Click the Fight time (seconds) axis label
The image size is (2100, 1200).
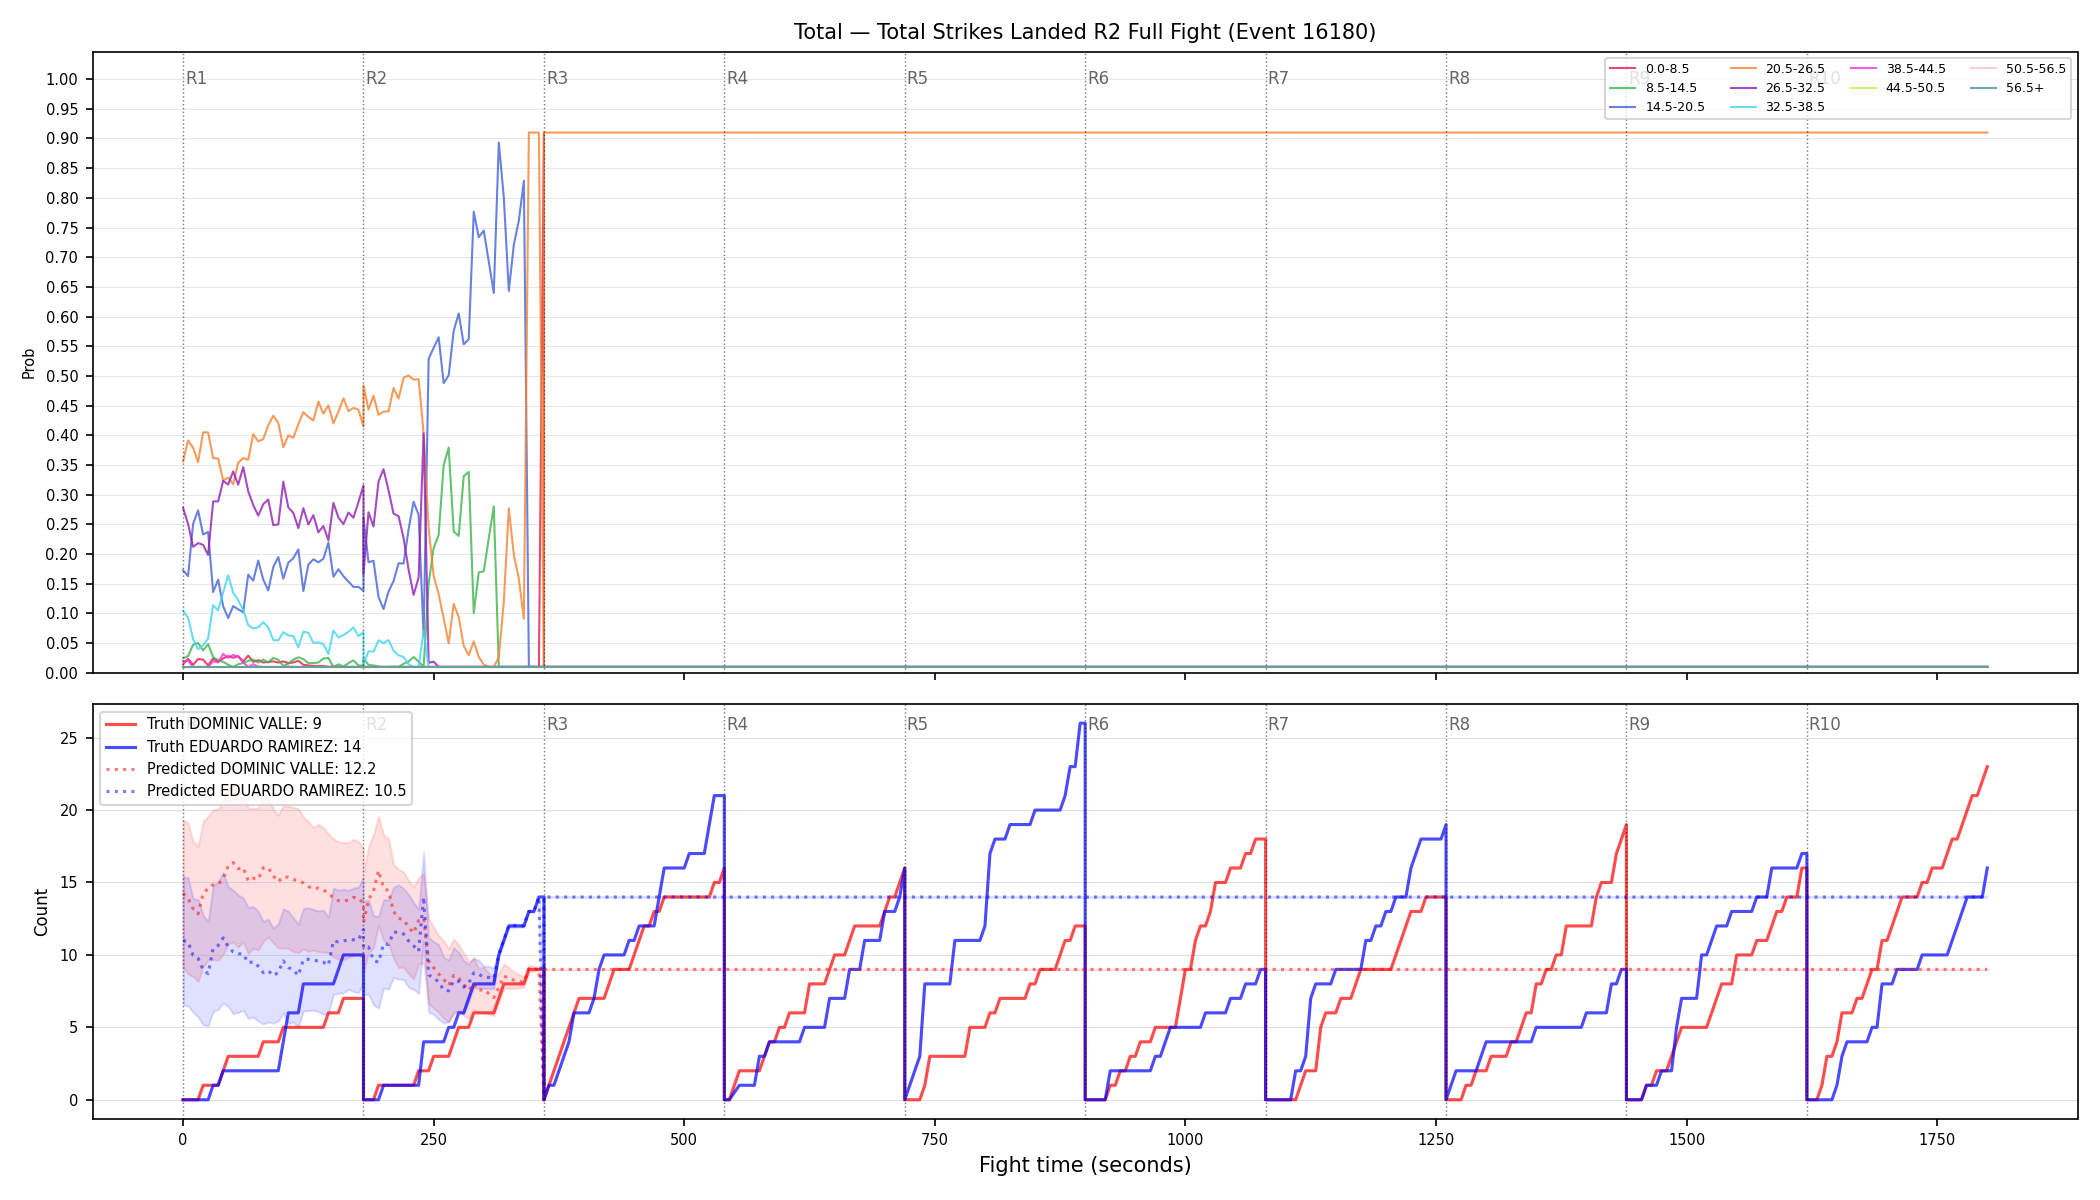[x=1085, y=1165]
